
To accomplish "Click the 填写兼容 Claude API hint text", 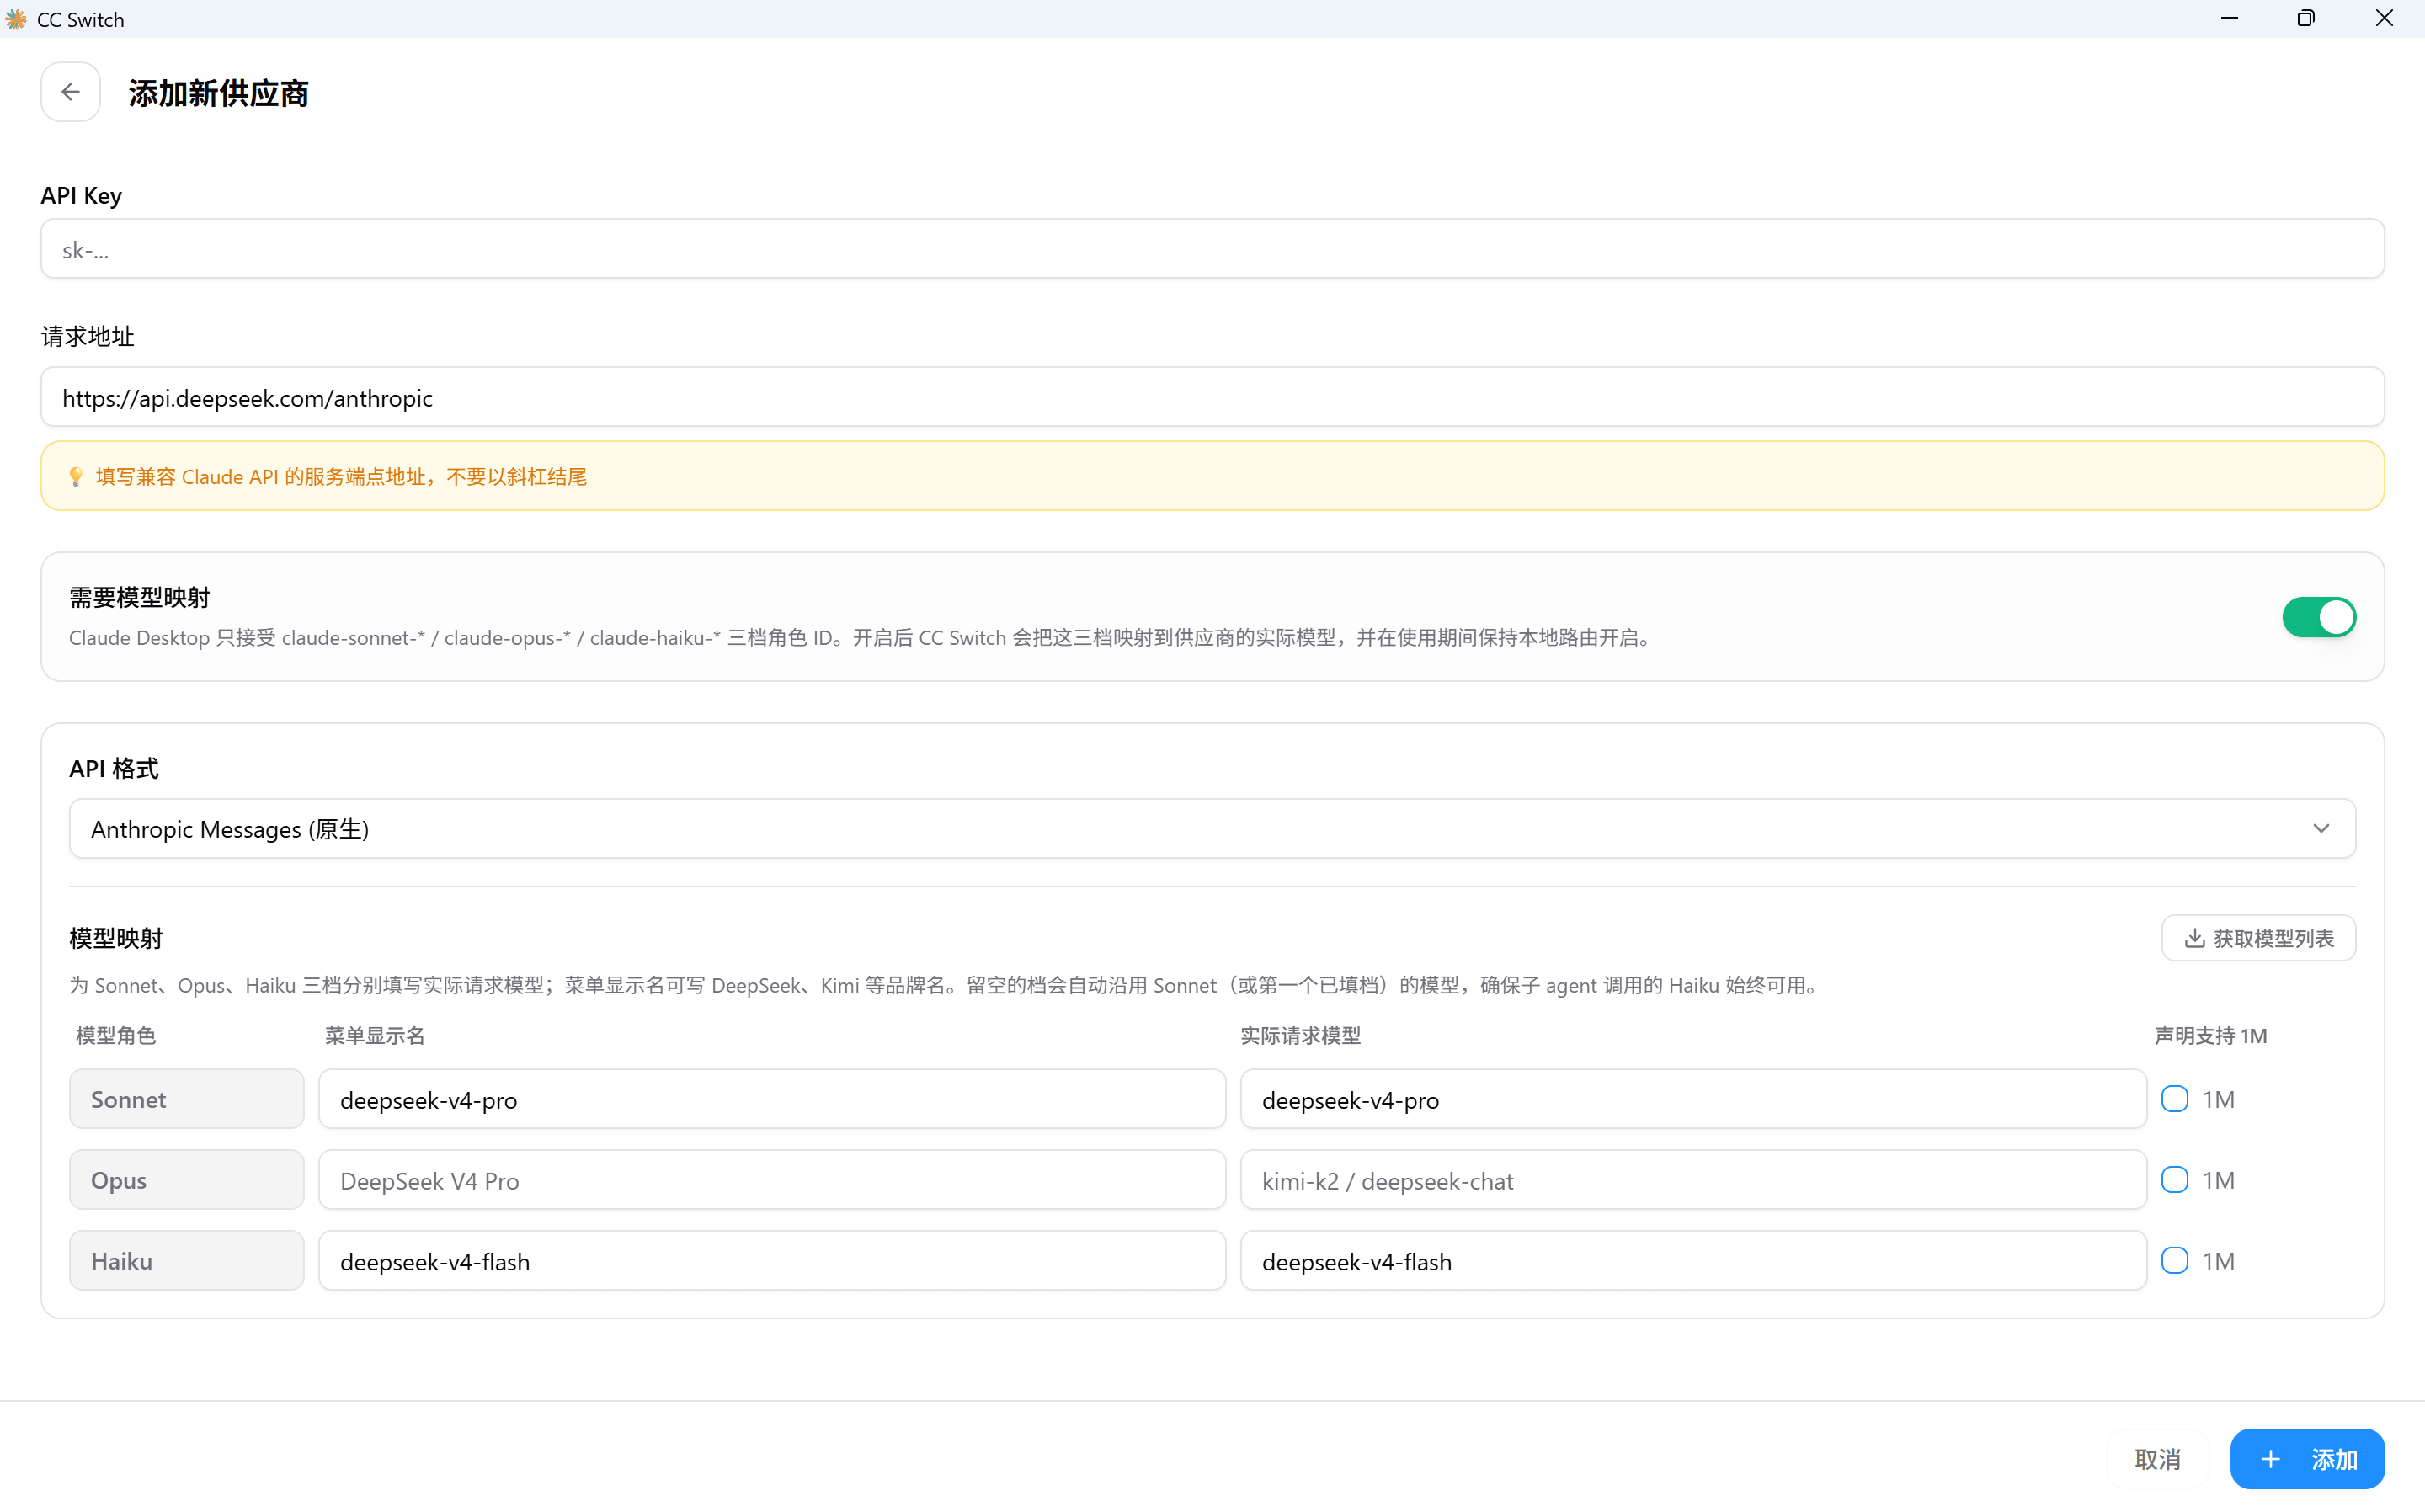I will tap(341, 477).
